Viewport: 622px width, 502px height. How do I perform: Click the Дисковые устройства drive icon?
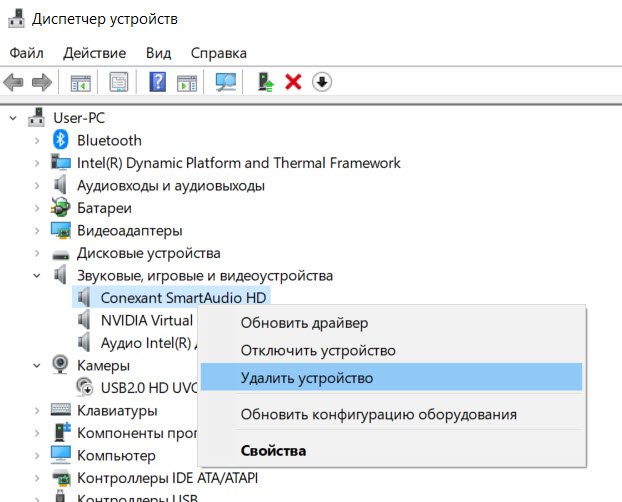coord(61,255)
